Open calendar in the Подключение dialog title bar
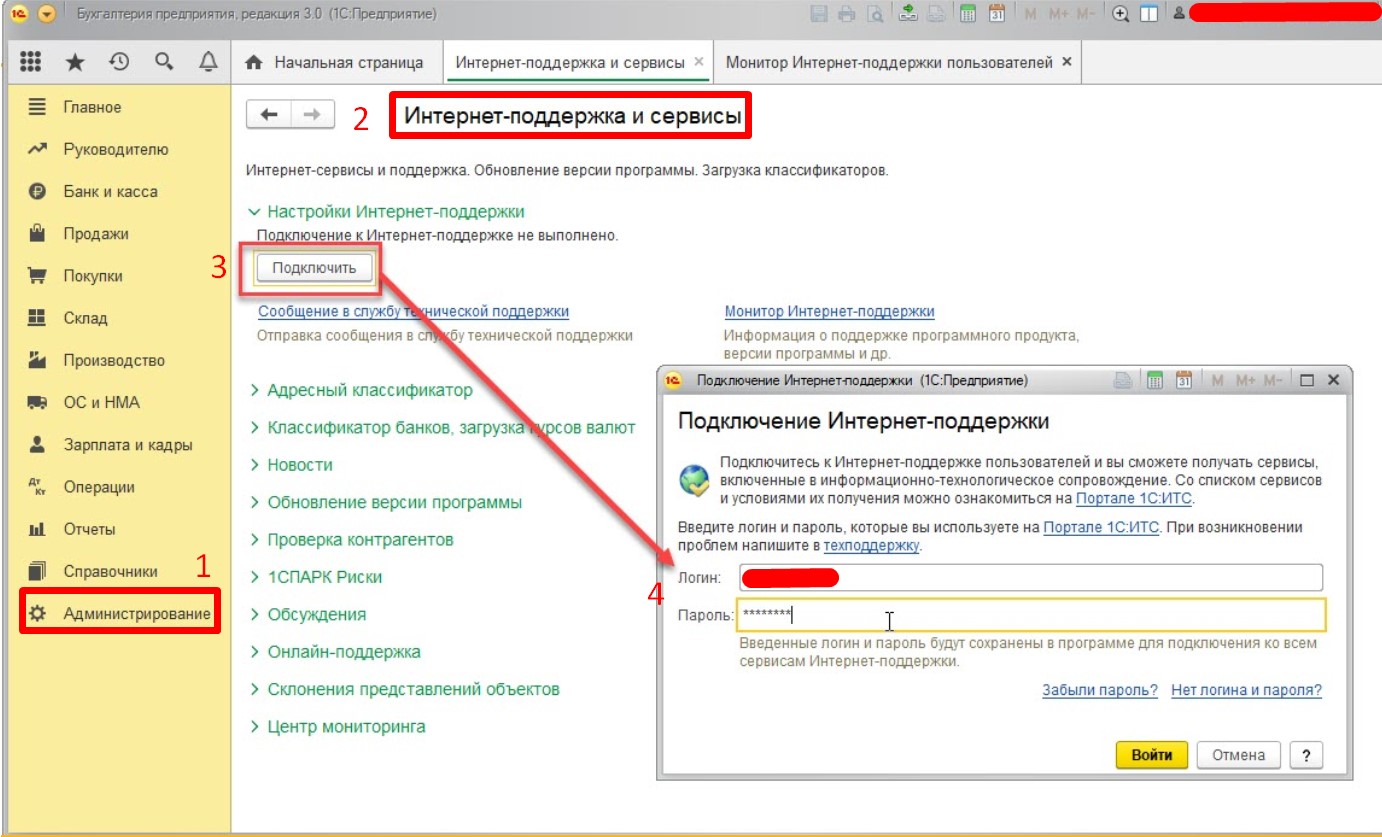 click(1184, 381)
